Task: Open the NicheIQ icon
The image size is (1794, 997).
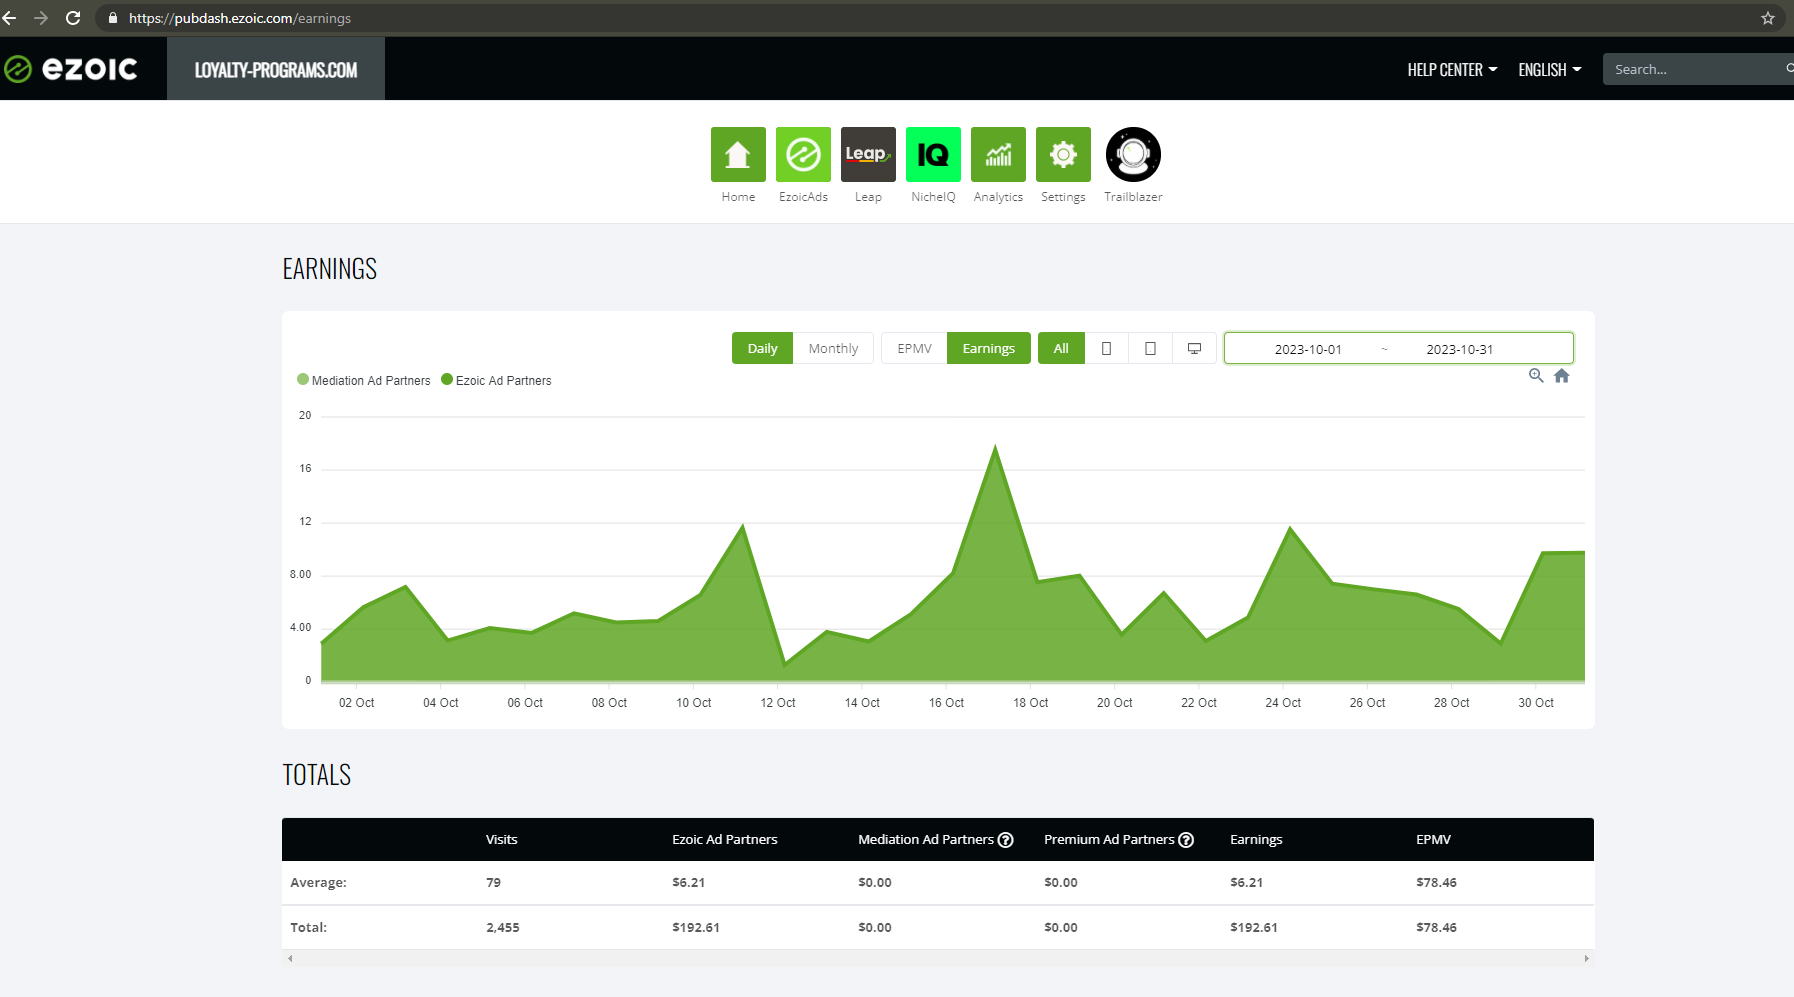Action: [933, 155]
